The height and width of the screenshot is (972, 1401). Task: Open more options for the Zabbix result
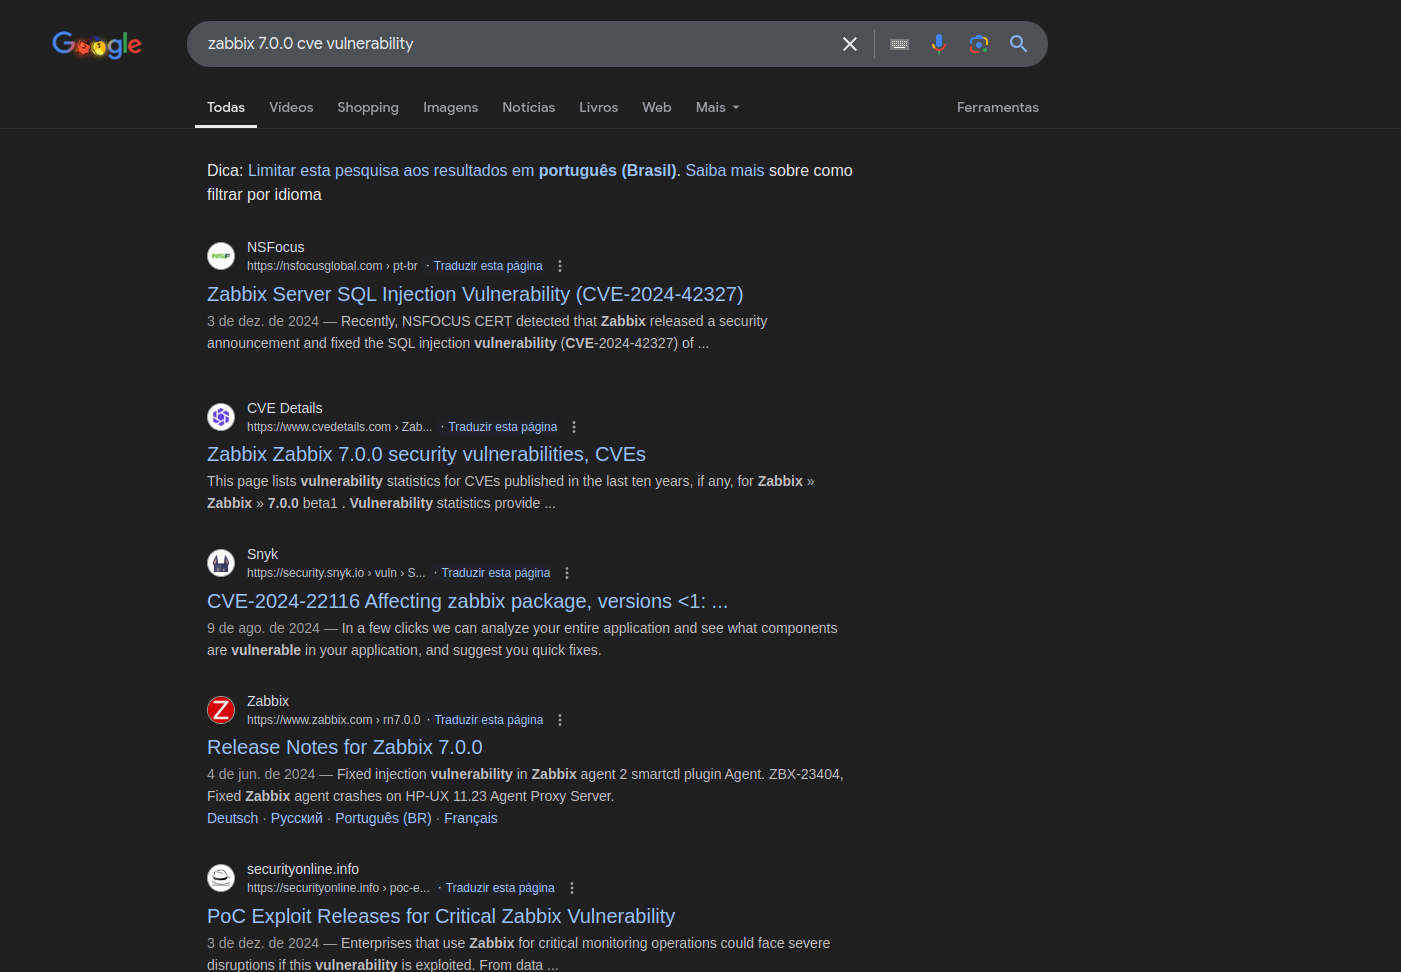coord(560,720)
